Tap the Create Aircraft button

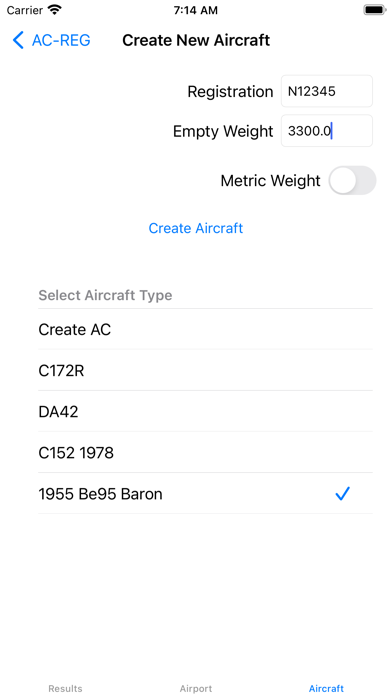[x=196, y=228]
